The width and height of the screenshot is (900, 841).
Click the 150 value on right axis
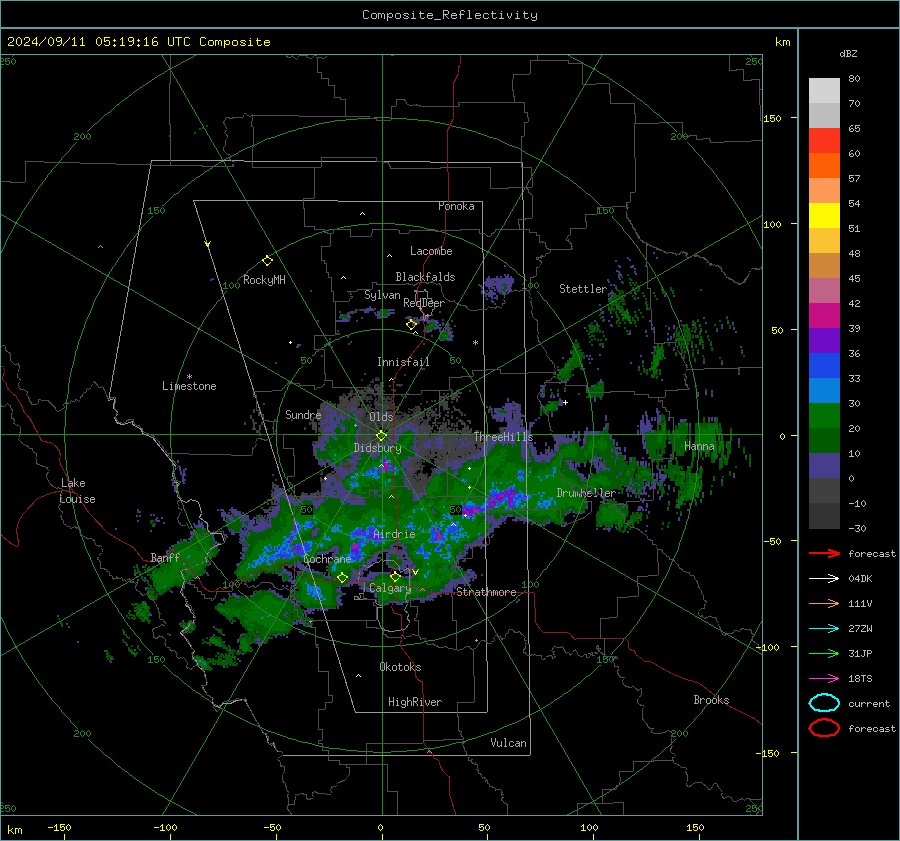773,118
